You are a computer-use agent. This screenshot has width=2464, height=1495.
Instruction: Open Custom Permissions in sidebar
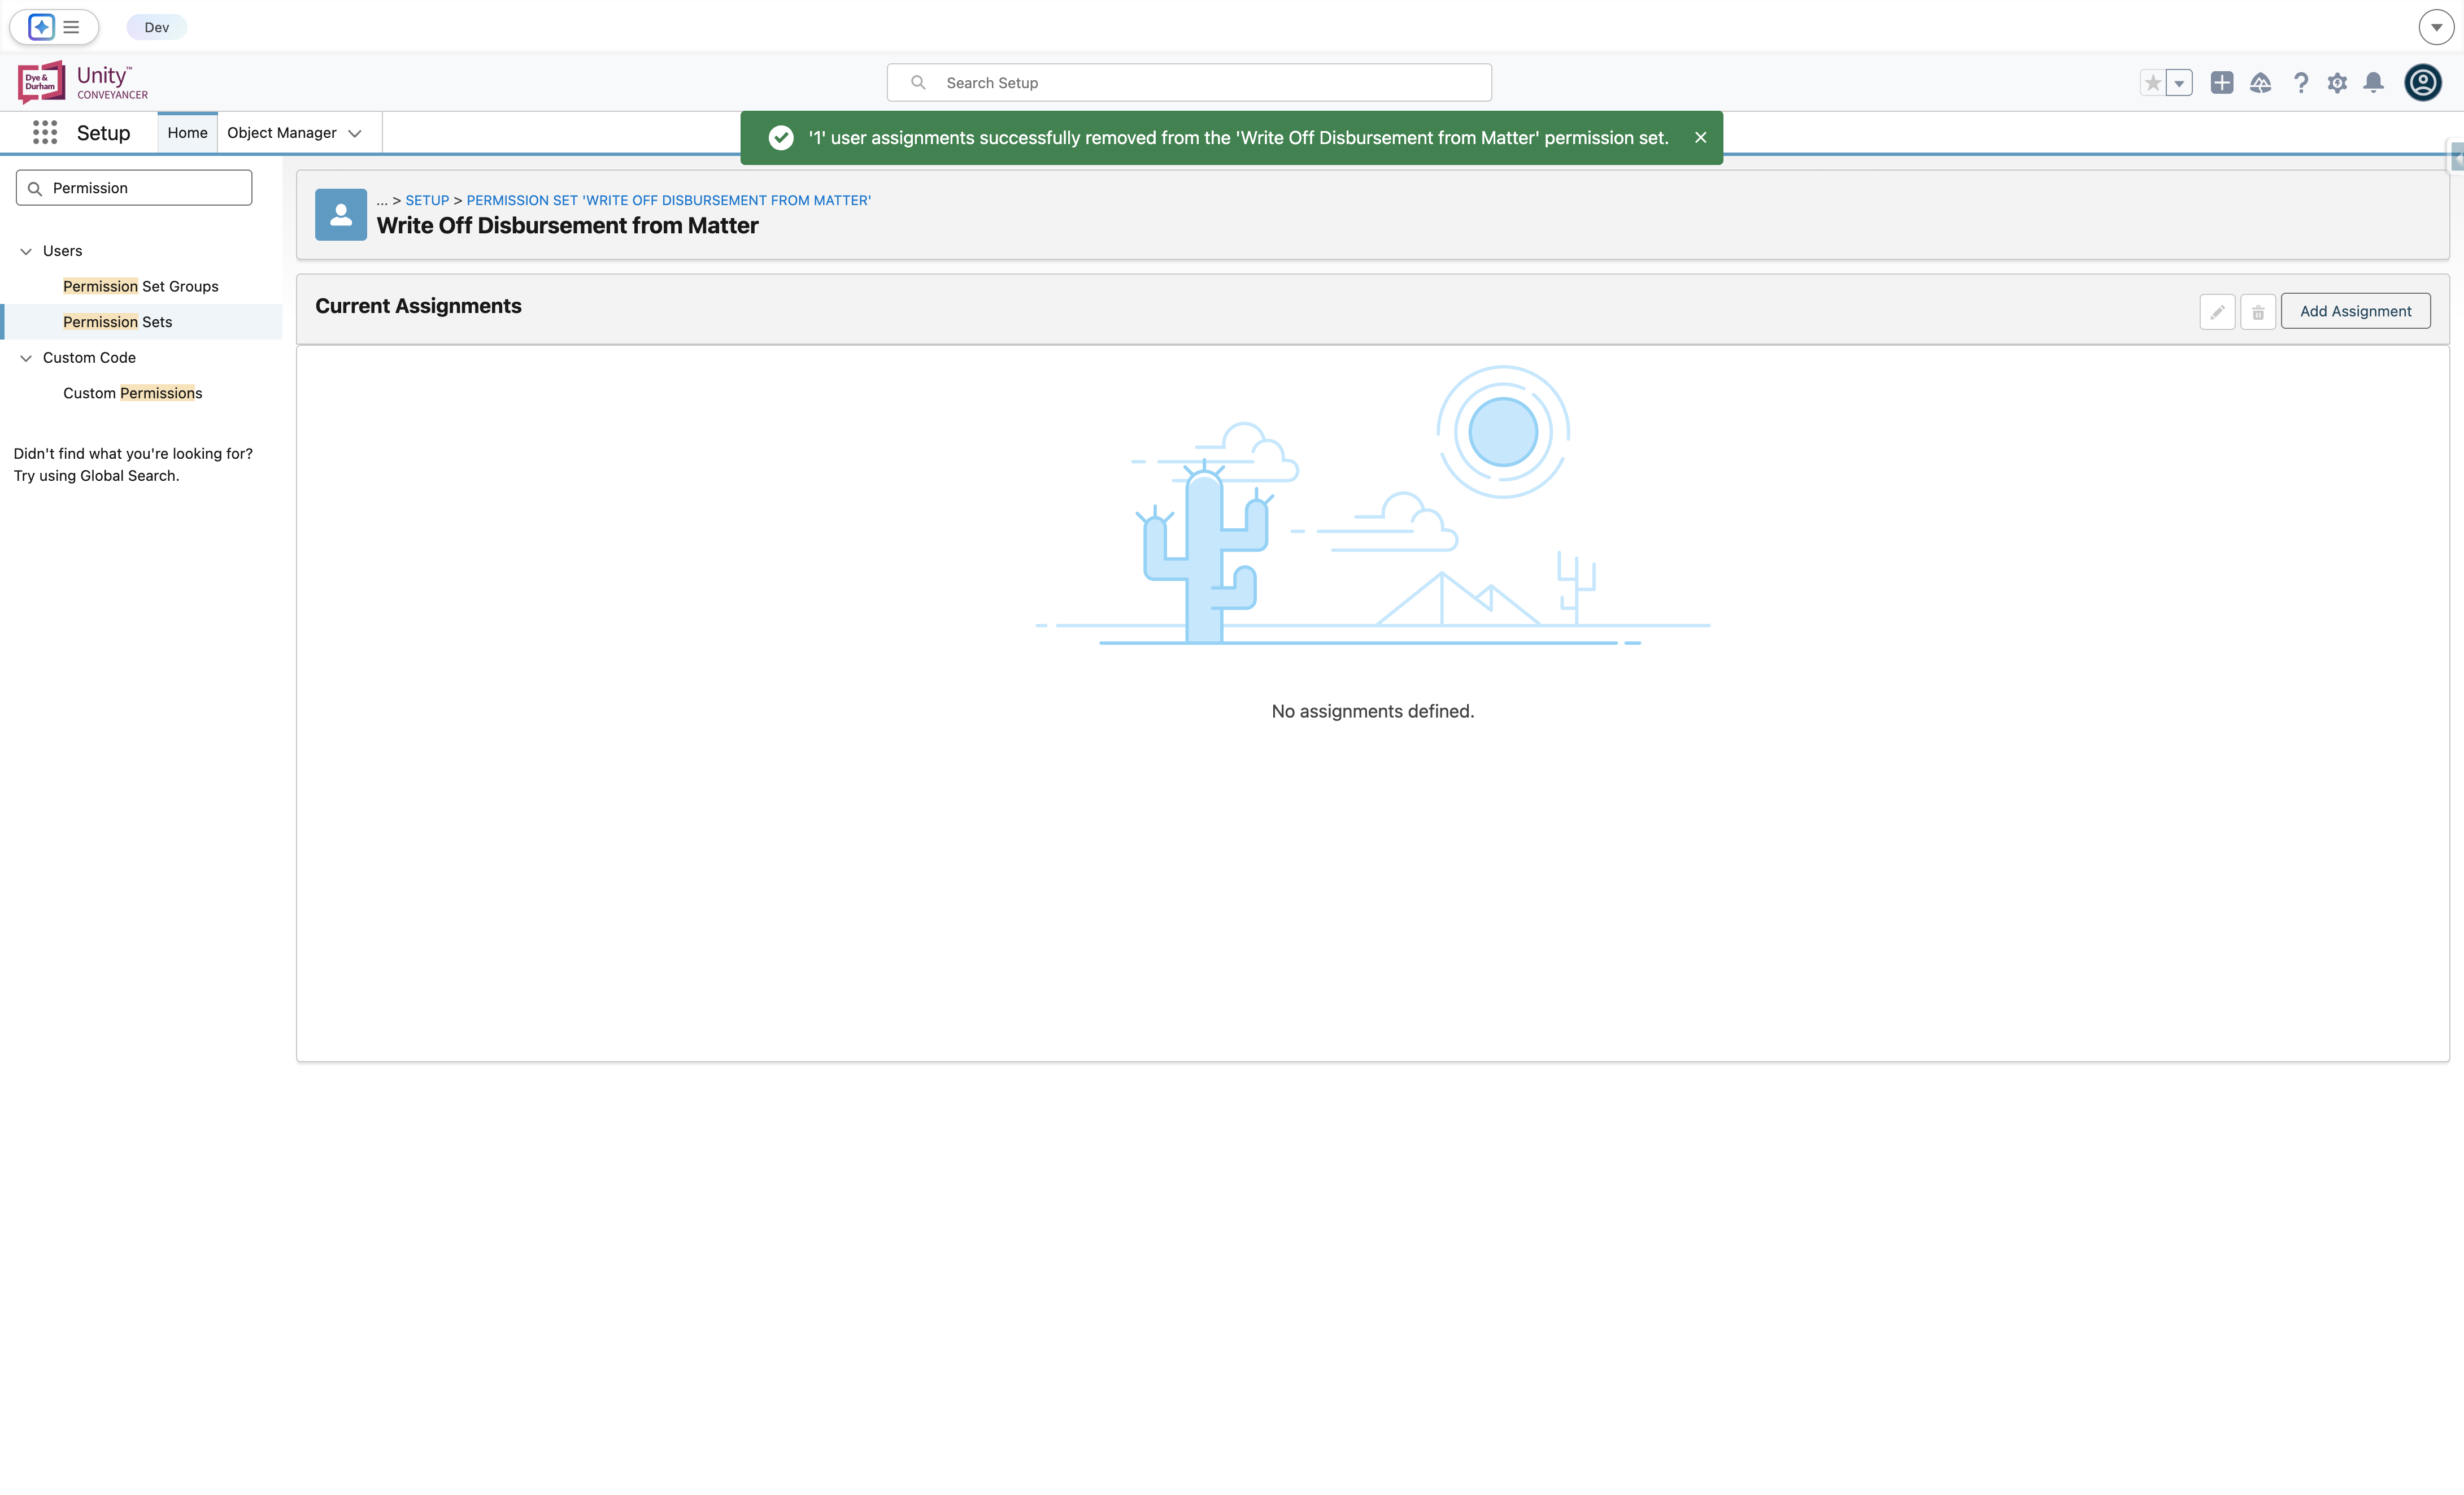tap(132, 393)
